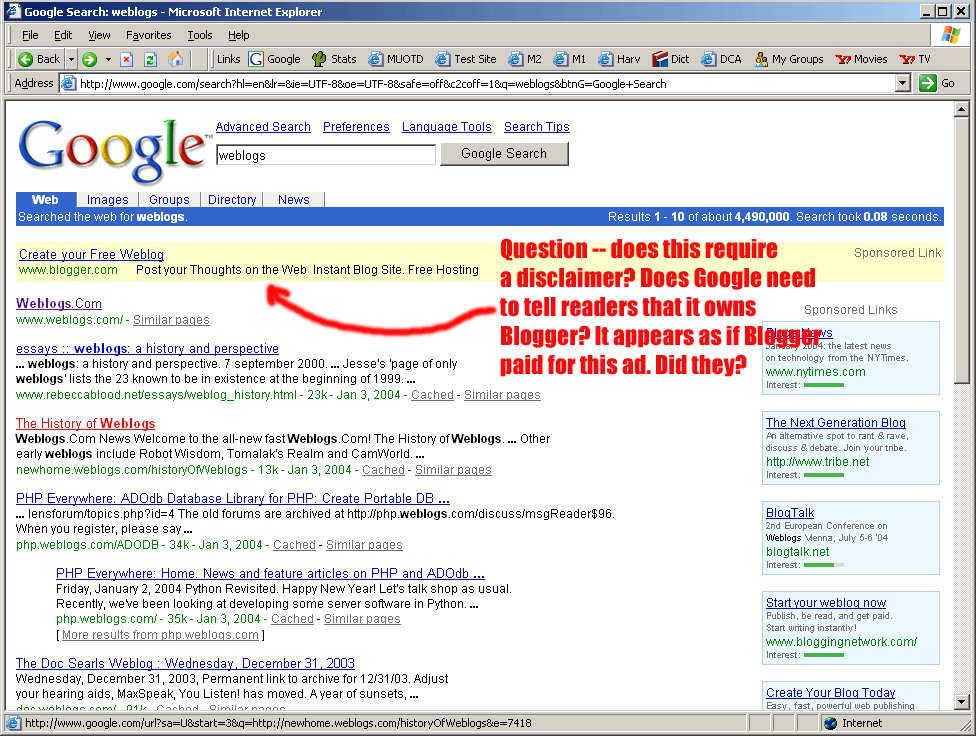Image resolution: width=976 pixels, height=736 pixels.
Task: Open the Favorites menu
Action: 148,35
